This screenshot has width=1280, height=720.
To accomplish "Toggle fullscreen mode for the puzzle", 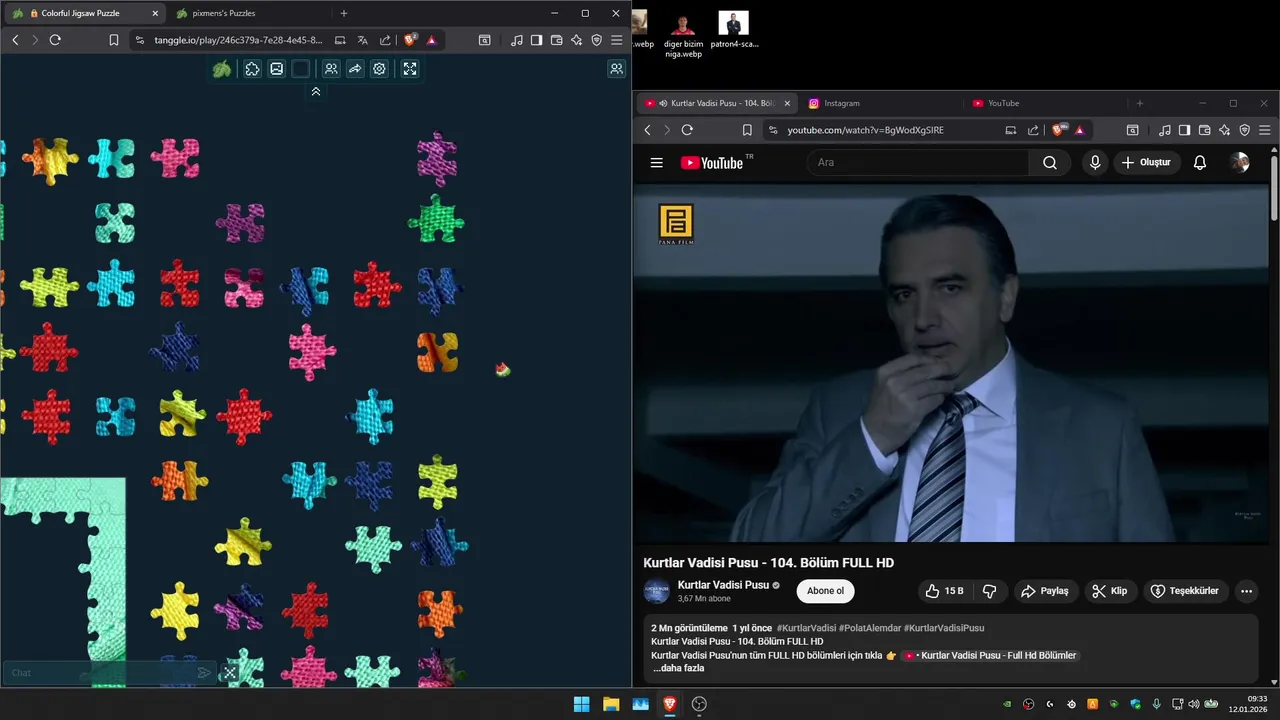I will [x=410, y=69].
